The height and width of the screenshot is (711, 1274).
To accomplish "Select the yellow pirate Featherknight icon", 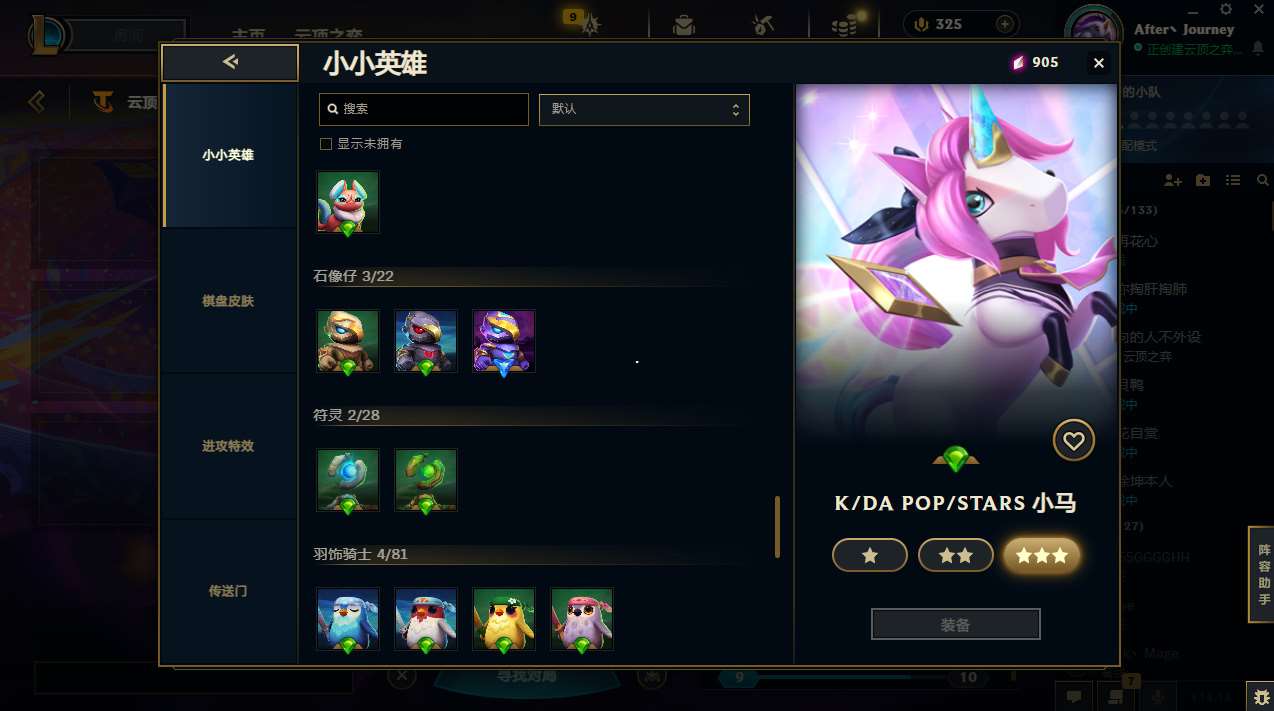I will pyautogui.click(x=504, y=619).
